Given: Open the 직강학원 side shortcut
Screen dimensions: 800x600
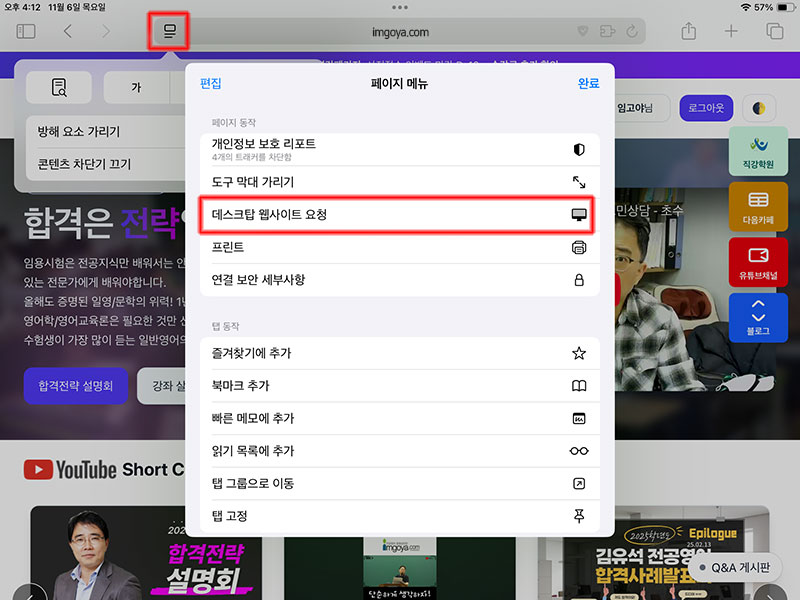Looking at the screenshot, I should [x=757, y=152].
